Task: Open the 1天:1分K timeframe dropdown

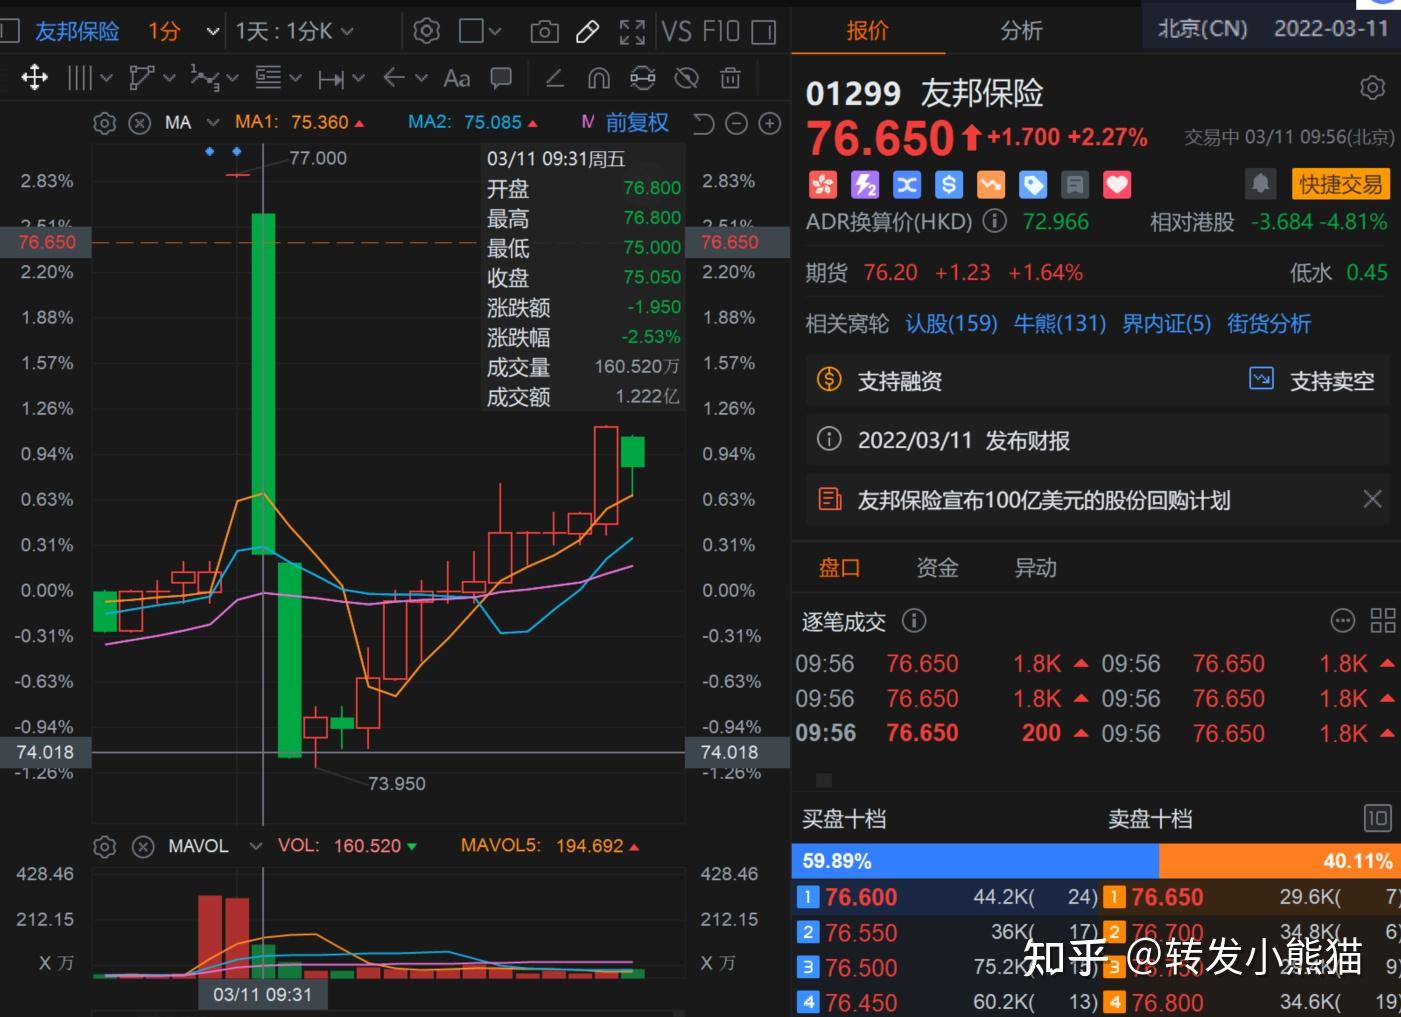Action: pos(295,32)
